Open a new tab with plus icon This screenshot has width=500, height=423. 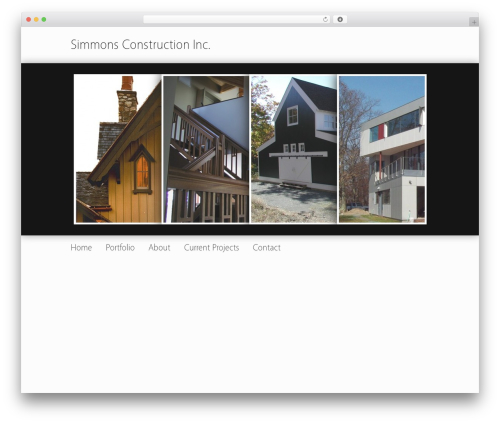click(474, 22)
